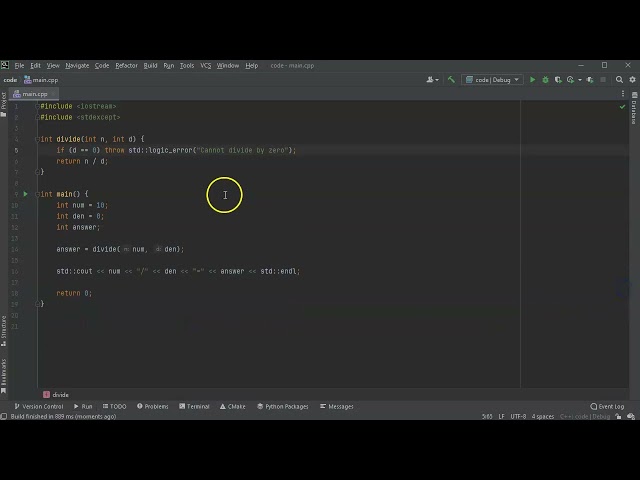Open the Python Packages tool window
The image size is (640, 480).
click(x=282, y=407)
